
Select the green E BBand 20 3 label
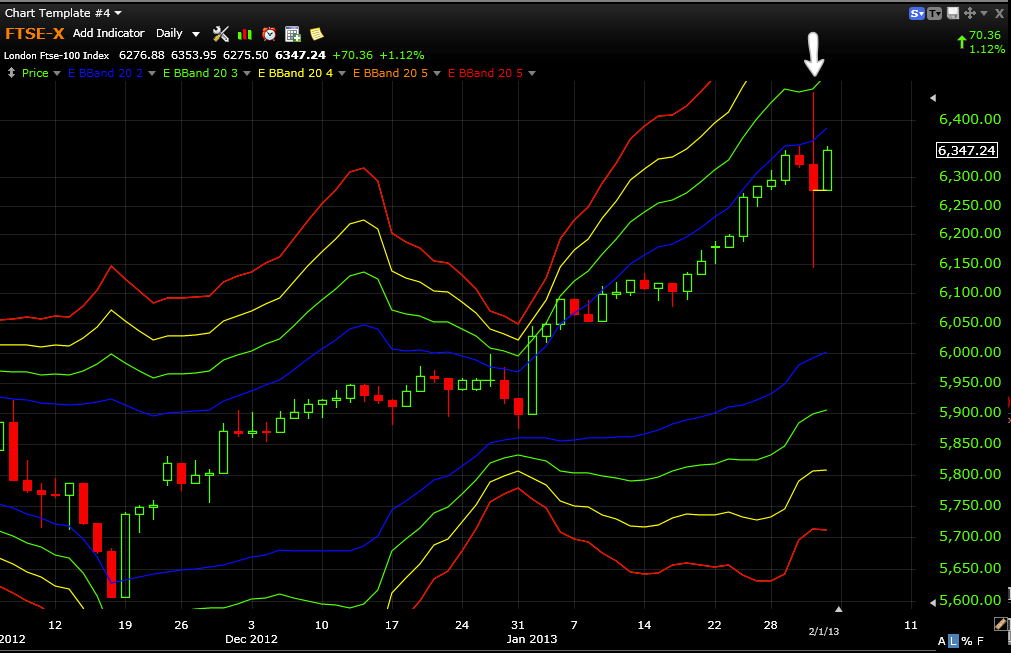coord(200,73)
